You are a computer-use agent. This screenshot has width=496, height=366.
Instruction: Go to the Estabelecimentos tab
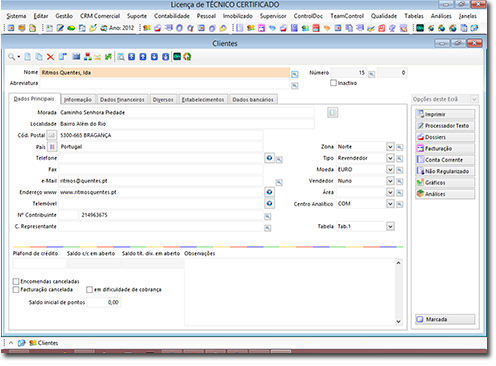203,100
